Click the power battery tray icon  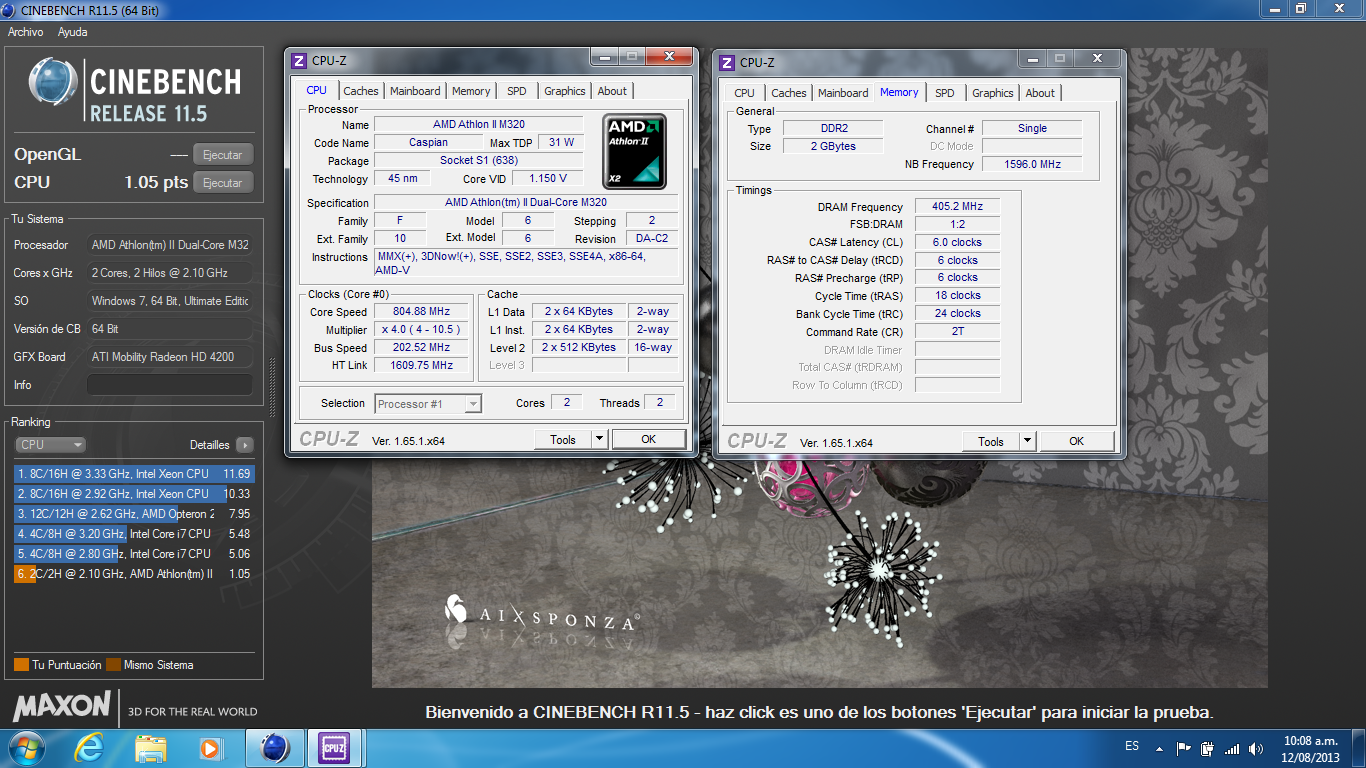tap(1208, 748)
